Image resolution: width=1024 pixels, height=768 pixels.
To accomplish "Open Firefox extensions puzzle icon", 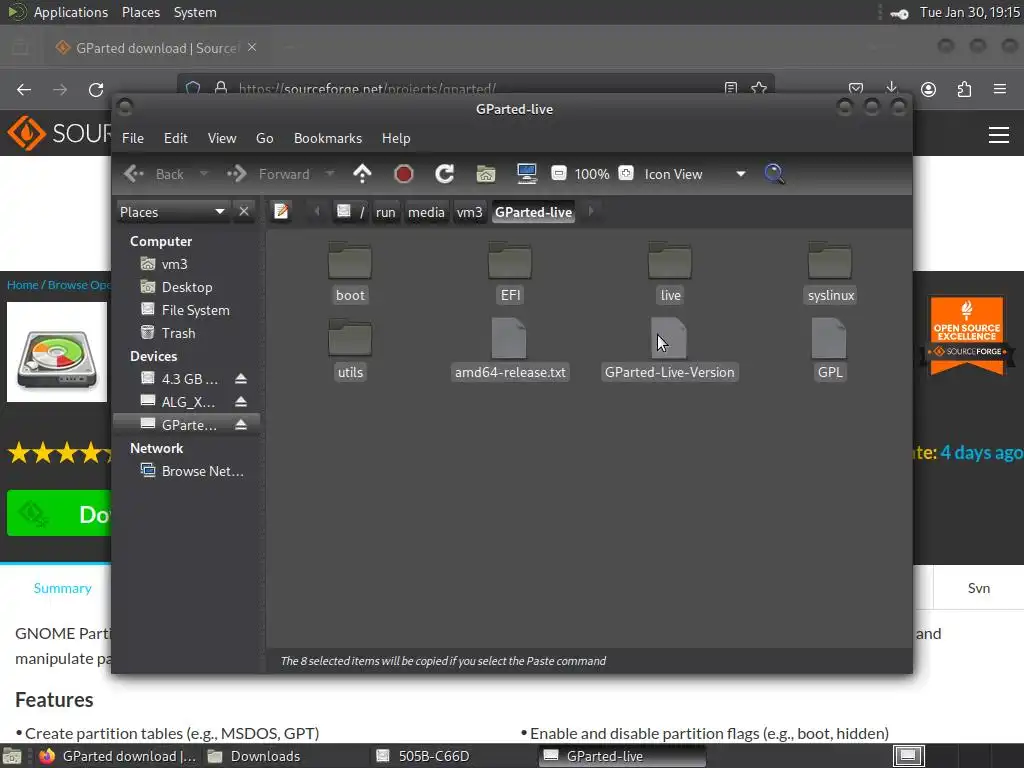I will [x=964, y=89].
